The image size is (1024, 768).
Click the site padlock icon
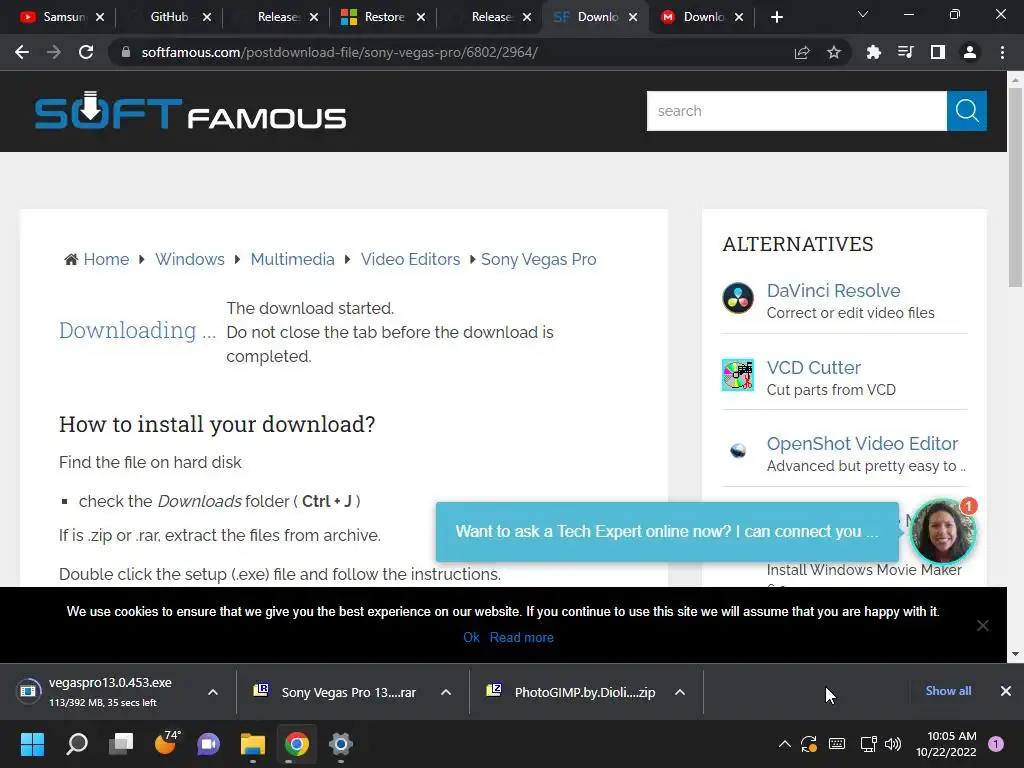pyautogui.click(x=126, y=52)
